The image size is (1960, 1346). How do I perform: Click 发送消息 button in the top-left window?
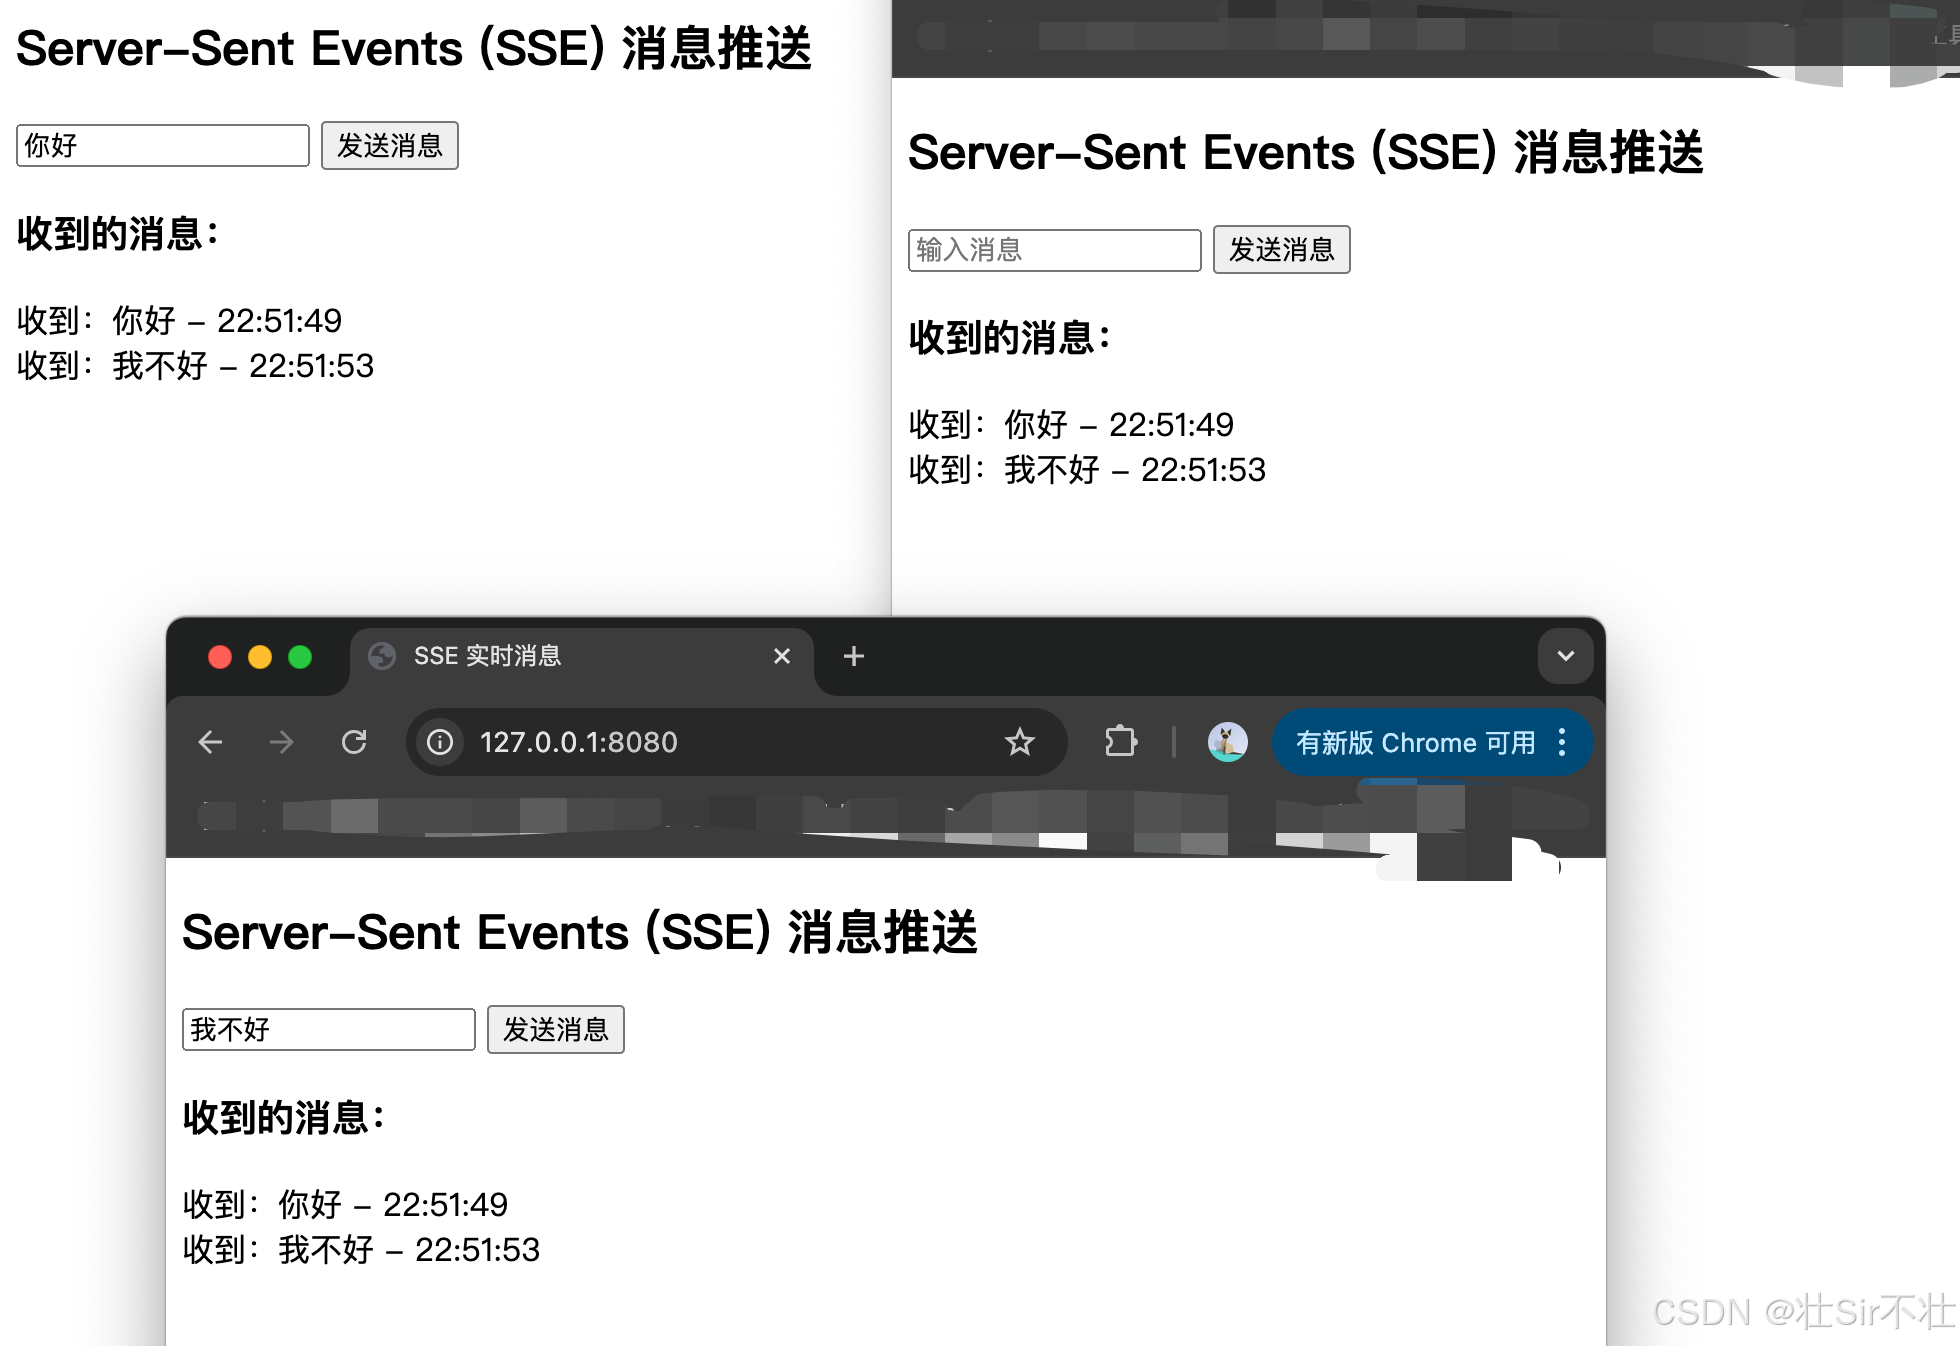[389, 146]
